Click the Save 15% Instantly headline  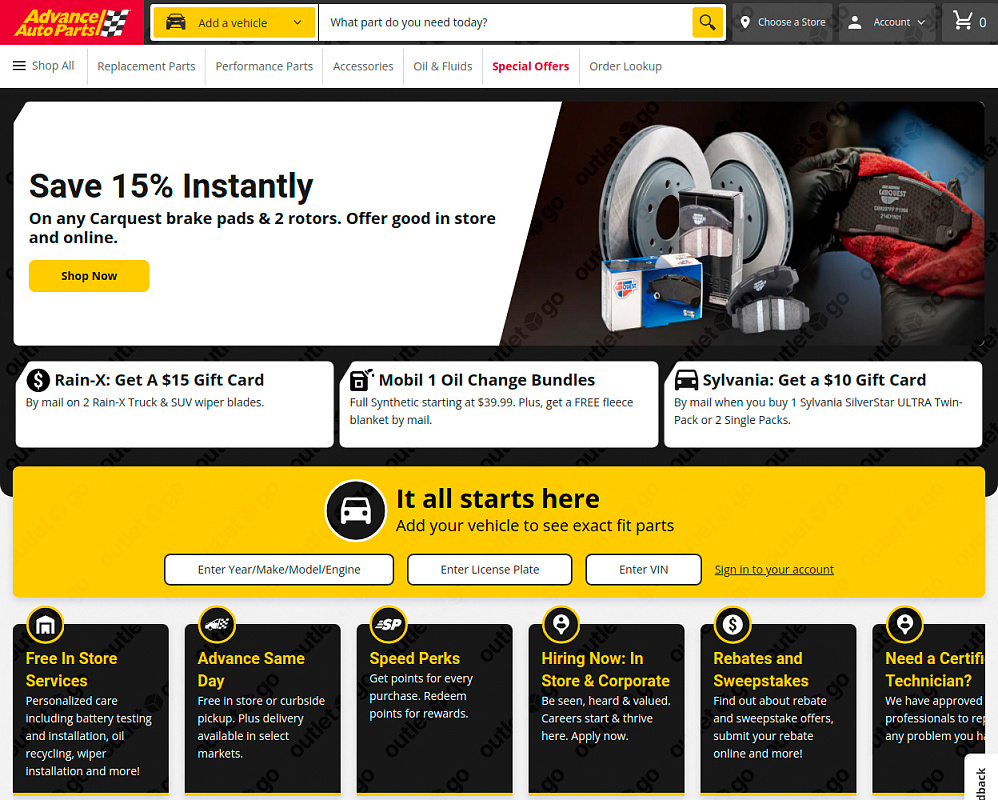point(171,186)
